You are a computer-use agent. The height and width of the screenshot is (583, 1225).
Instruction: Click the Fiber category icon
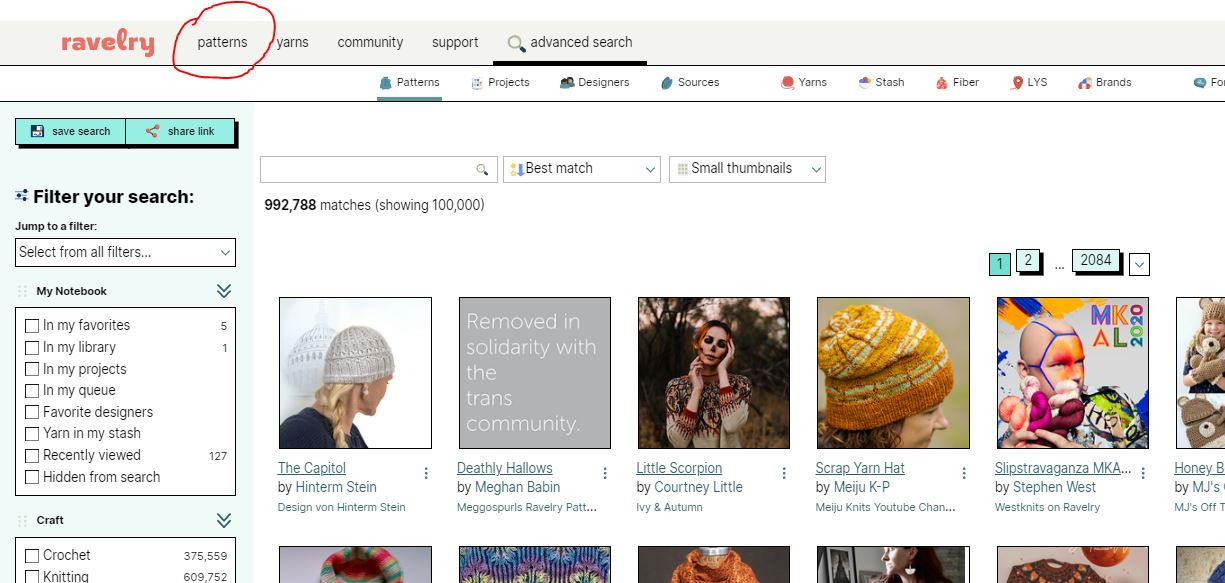[942, 83]
